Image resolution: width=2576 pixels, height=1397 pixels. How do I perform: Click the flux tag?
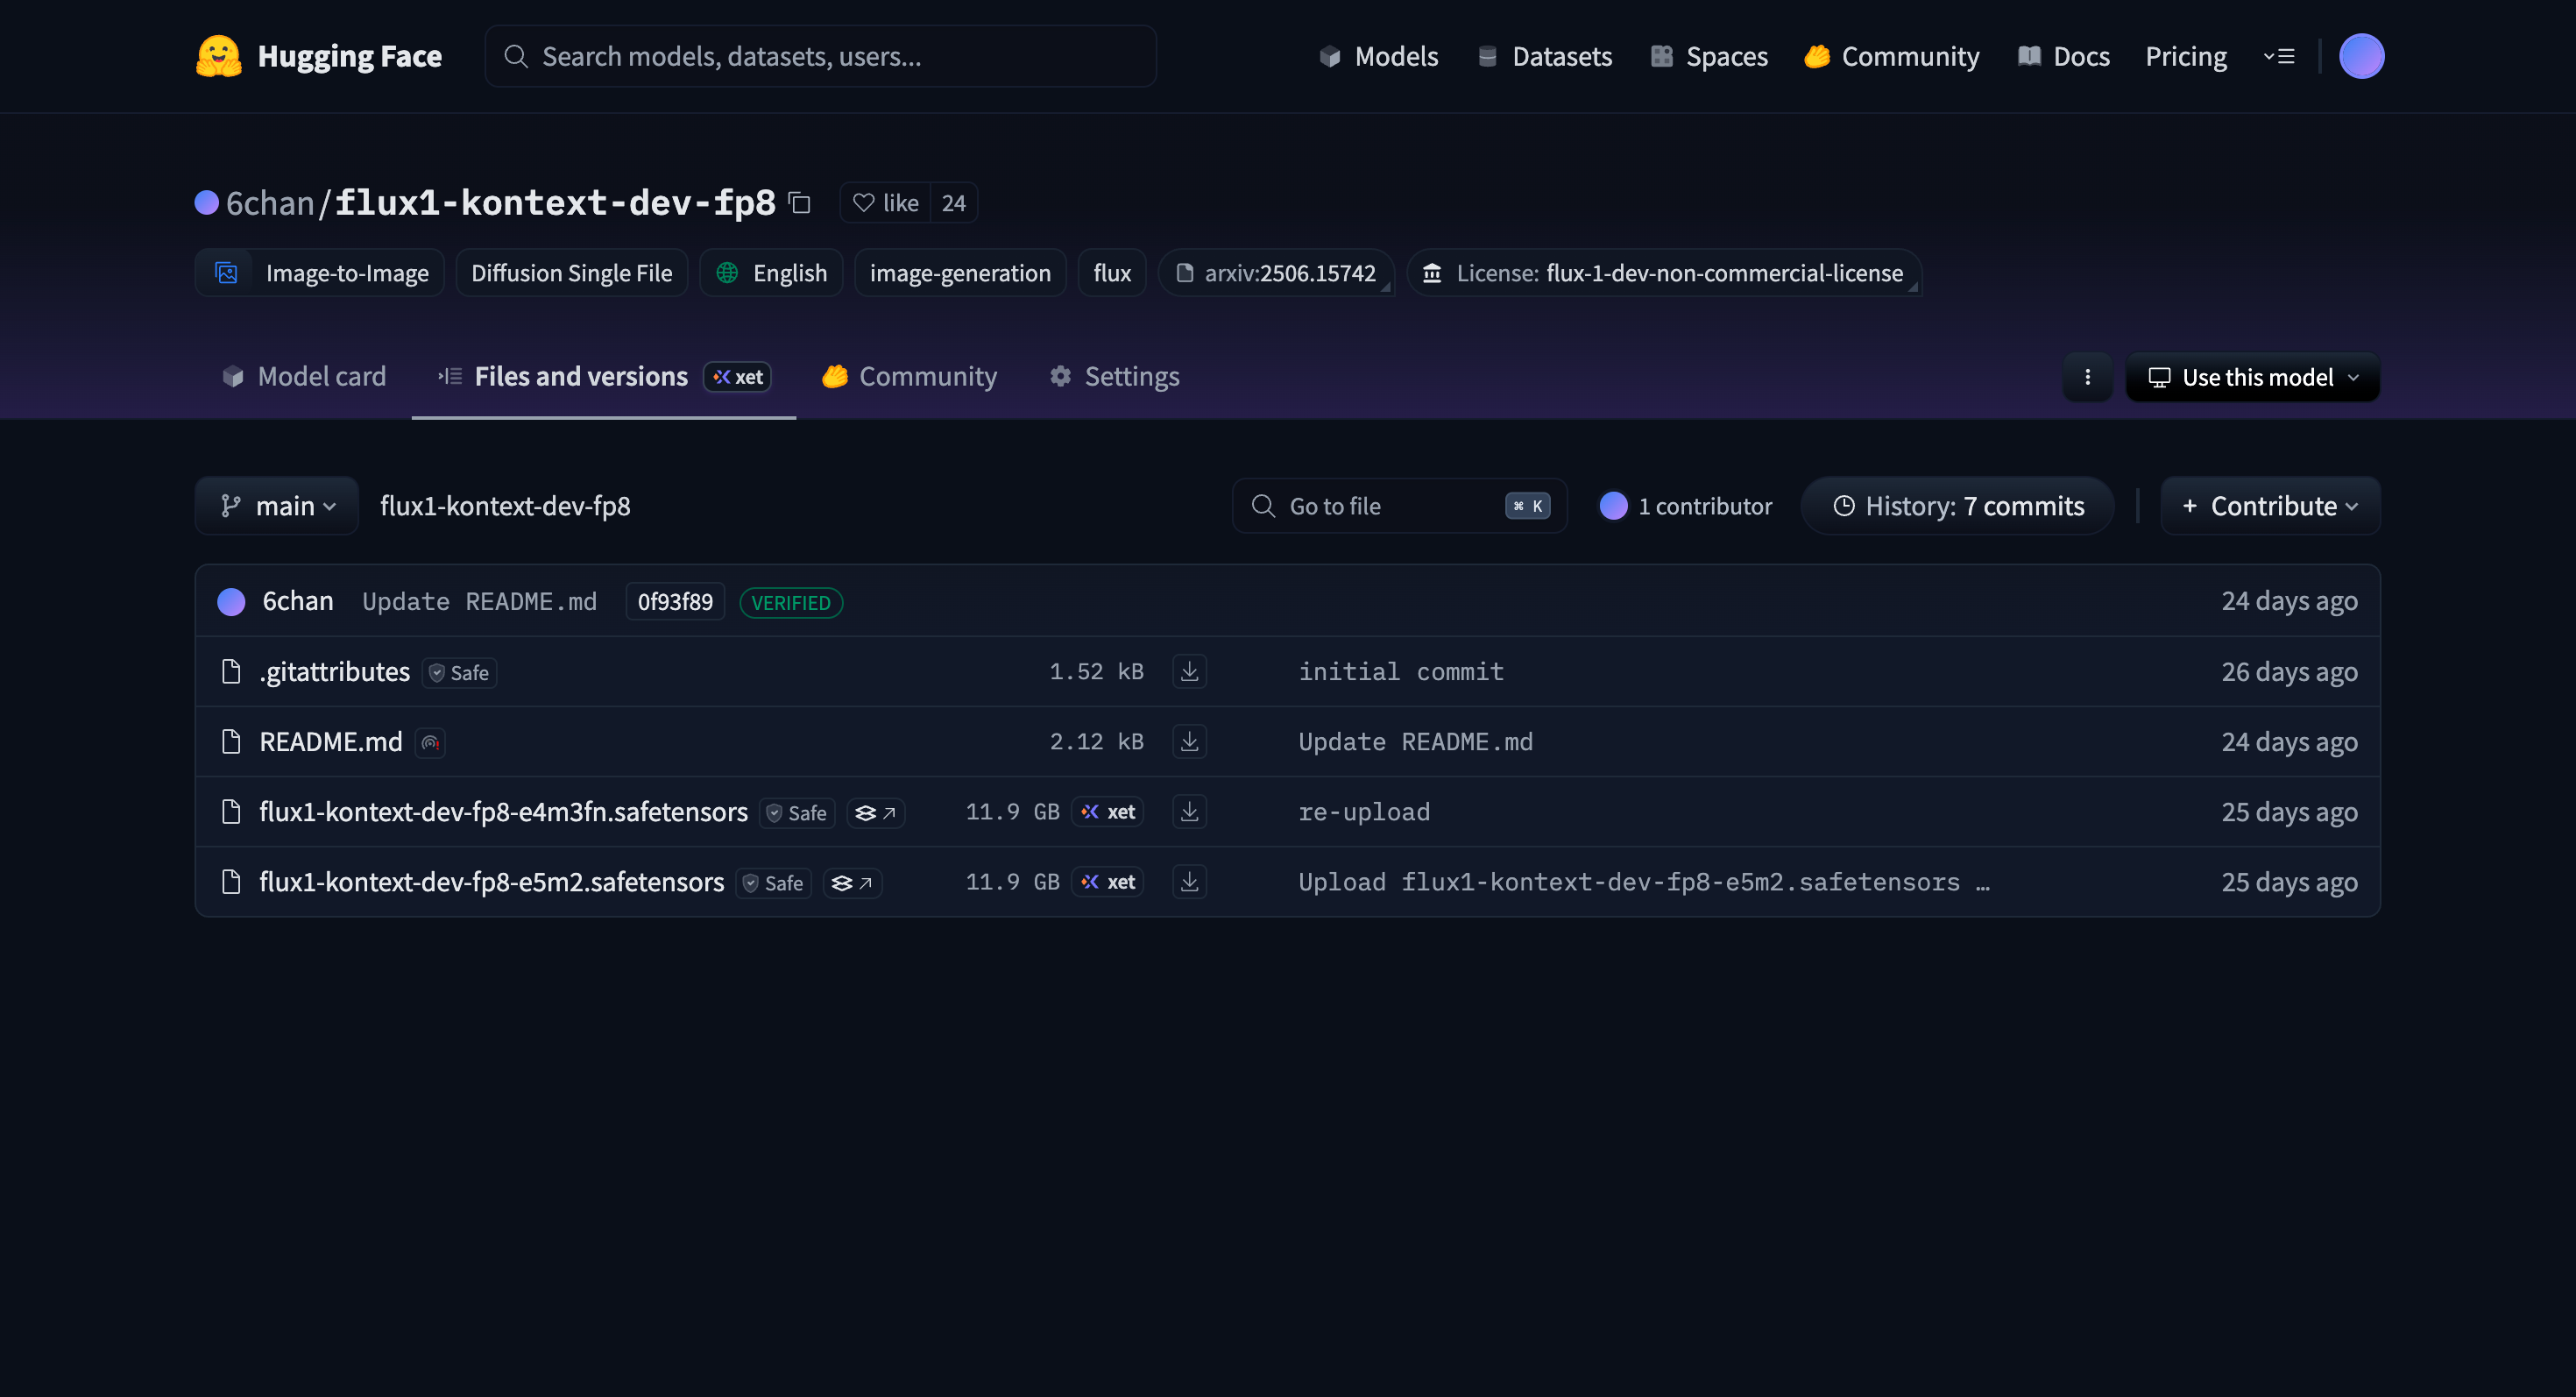(x=1112, y=273)
